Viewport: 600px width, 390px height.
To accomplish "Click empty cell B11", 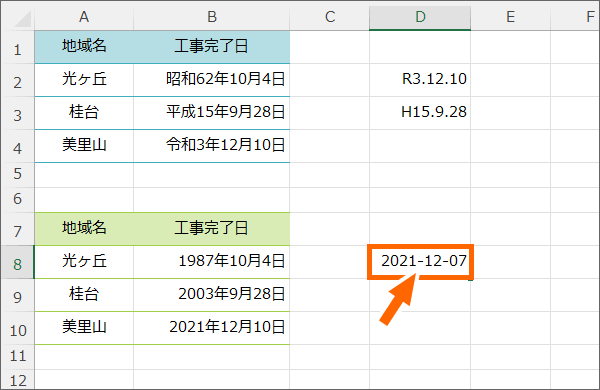I will coord(212,357).
